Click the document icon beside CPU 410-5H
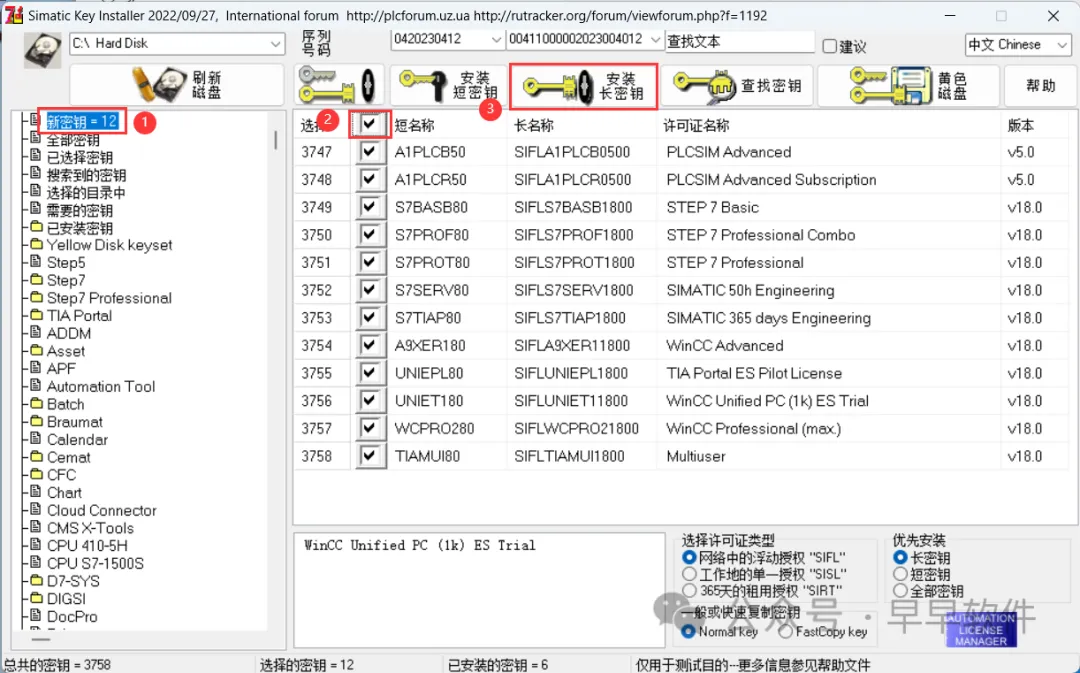Screen dimensions: 1080x673 tap(36, 545)
